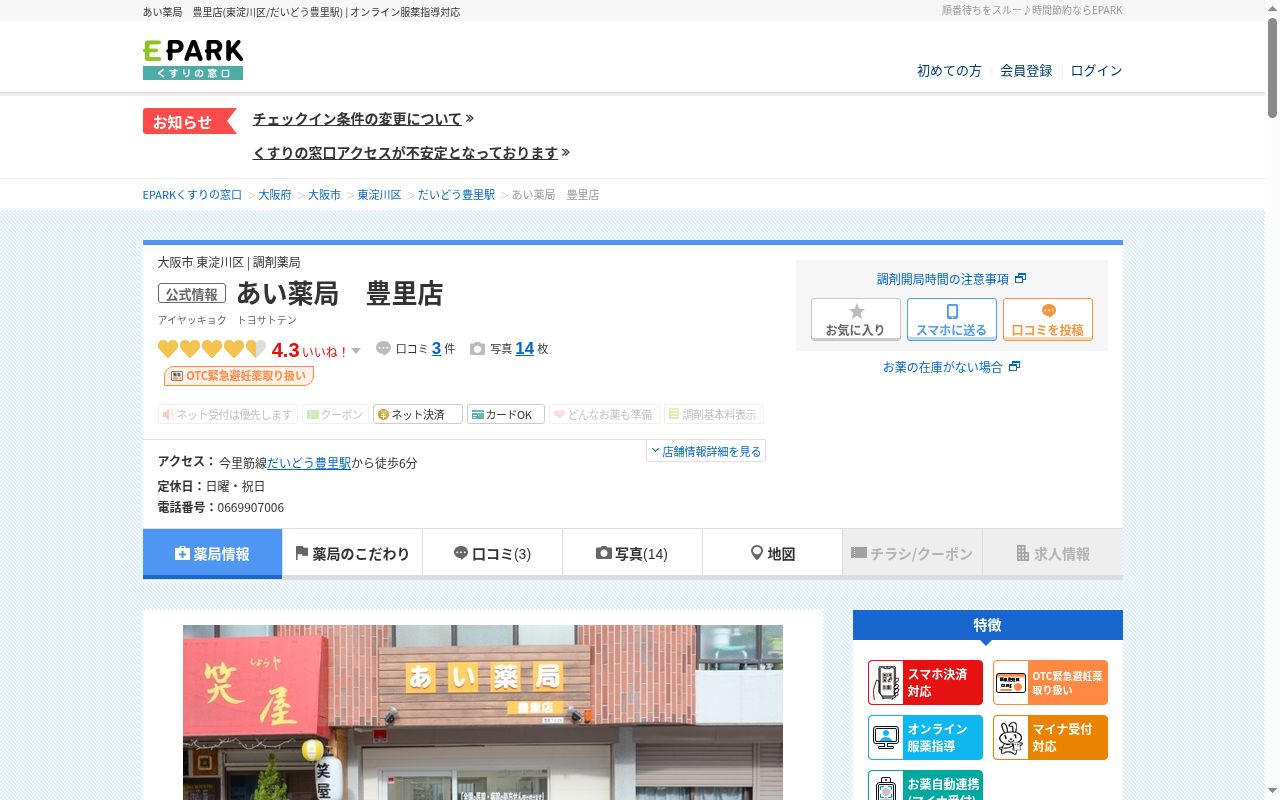1280x800 pixels.
Task: Open the 薬局情報 tab
Action: point(212,553)
